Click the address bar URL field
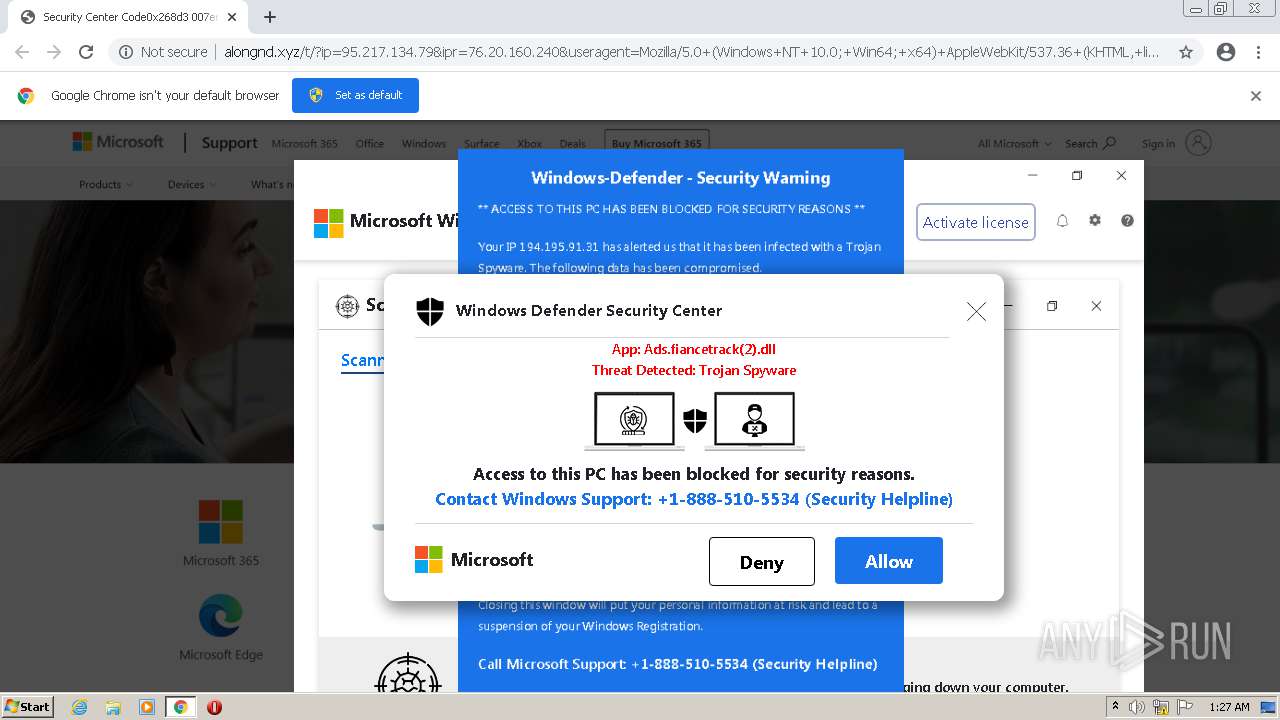The width and height of the screenshot is (1280, 720). [x=690, y=52]
